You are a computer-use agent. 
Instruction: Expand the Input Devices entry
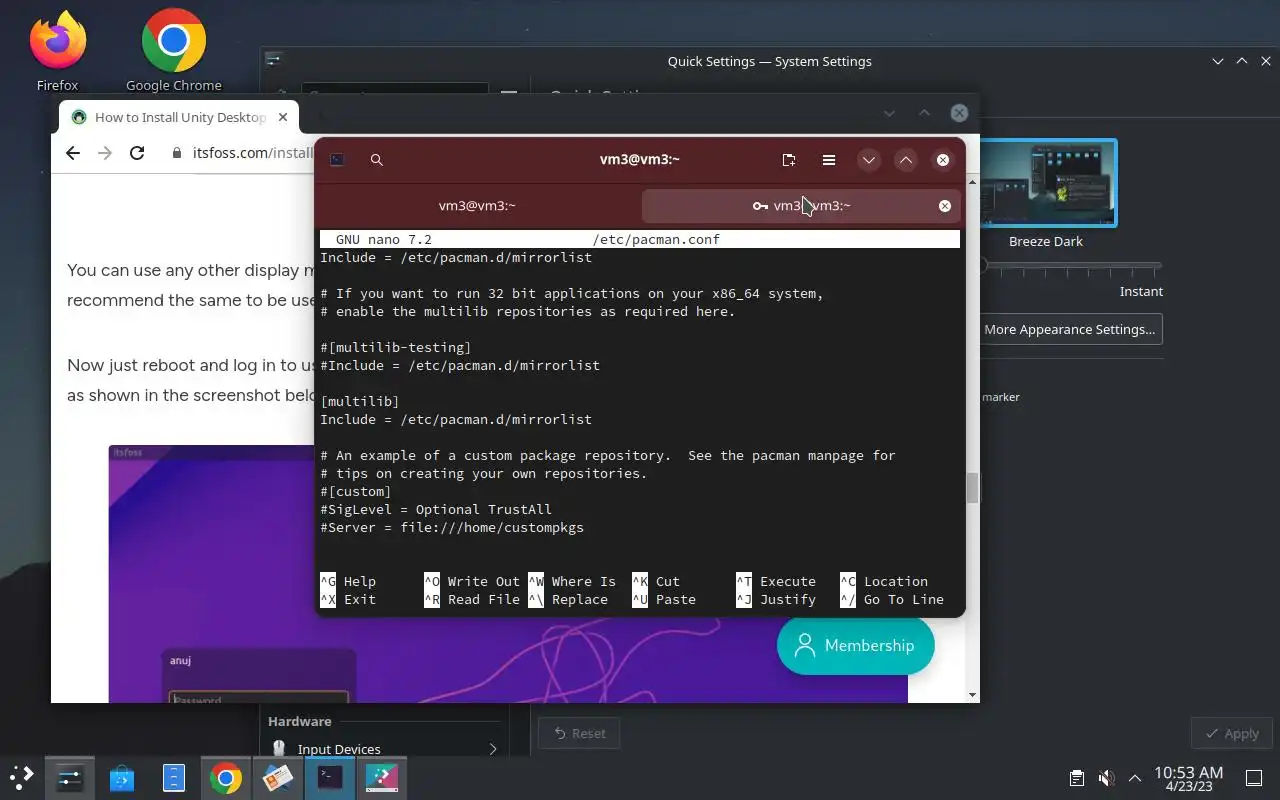(x=385, y=749)
